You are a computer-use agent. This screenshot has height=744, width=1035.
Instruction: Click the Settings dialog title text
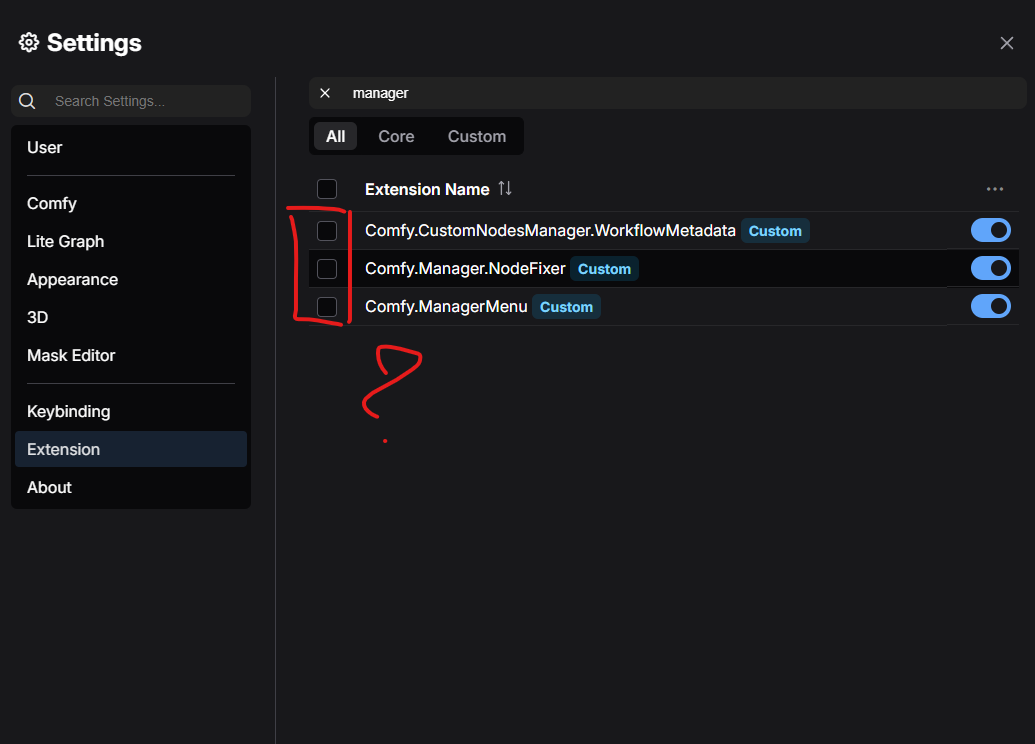coord(94,43)
